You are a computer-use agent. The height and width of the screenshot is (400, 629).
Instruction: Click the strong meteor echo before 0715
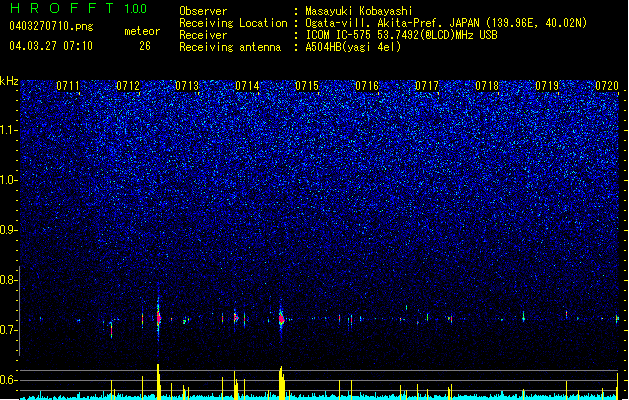tap(281, 319)
